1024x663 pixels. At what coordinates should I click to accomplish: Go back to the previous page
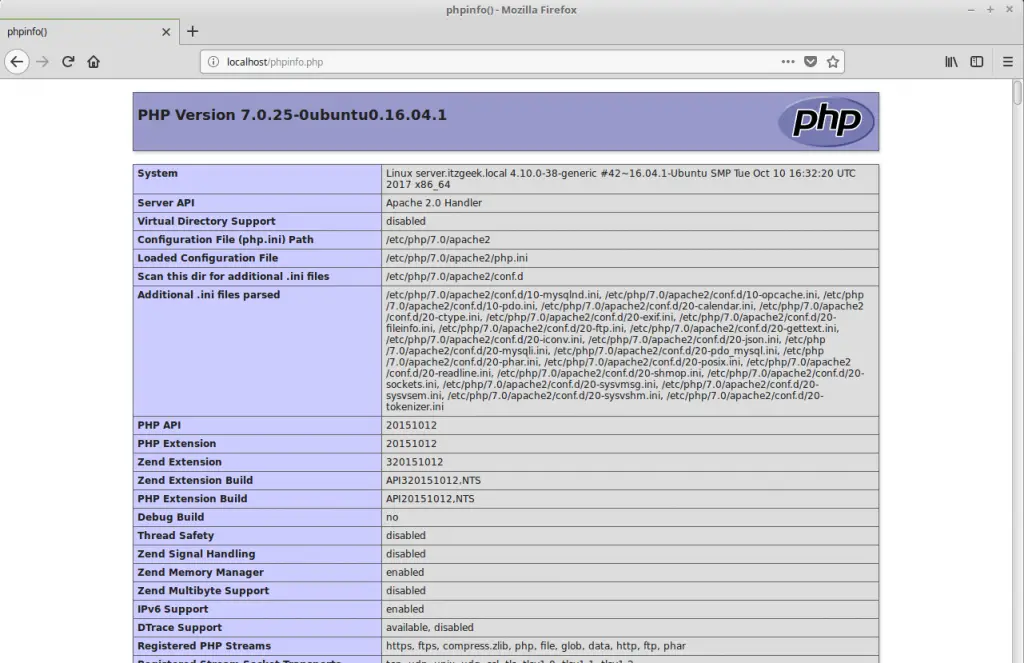coord(17,62)
